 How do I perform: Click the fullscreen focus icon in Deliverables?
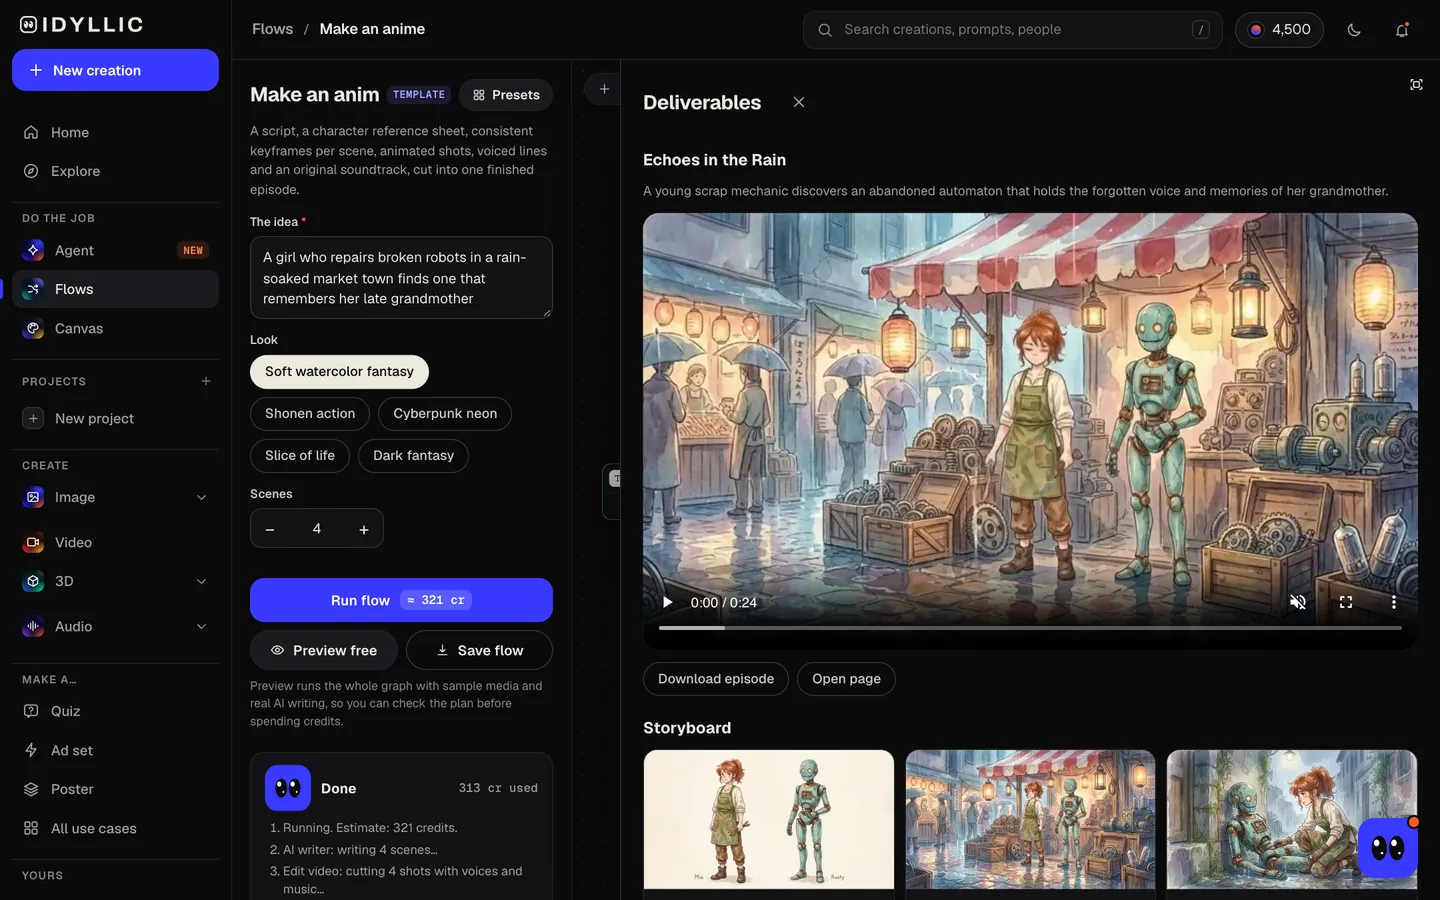pyautogui.click(x=1416, y=85)
